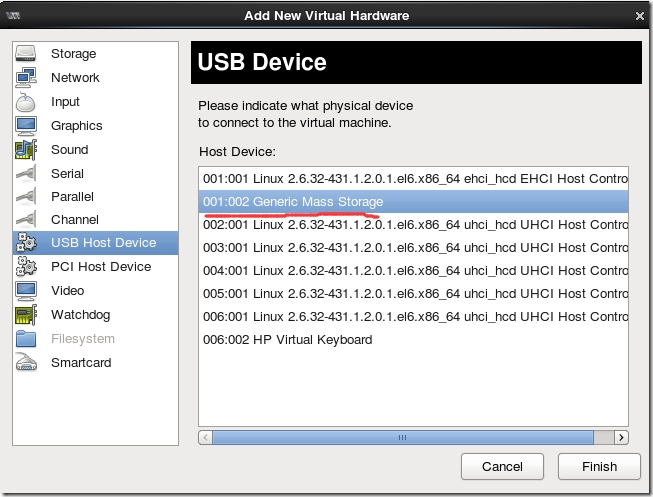Click the Storage disk icon
This screenshot has width=653, height=497.
pyautogui.click(x=26, y=54)
